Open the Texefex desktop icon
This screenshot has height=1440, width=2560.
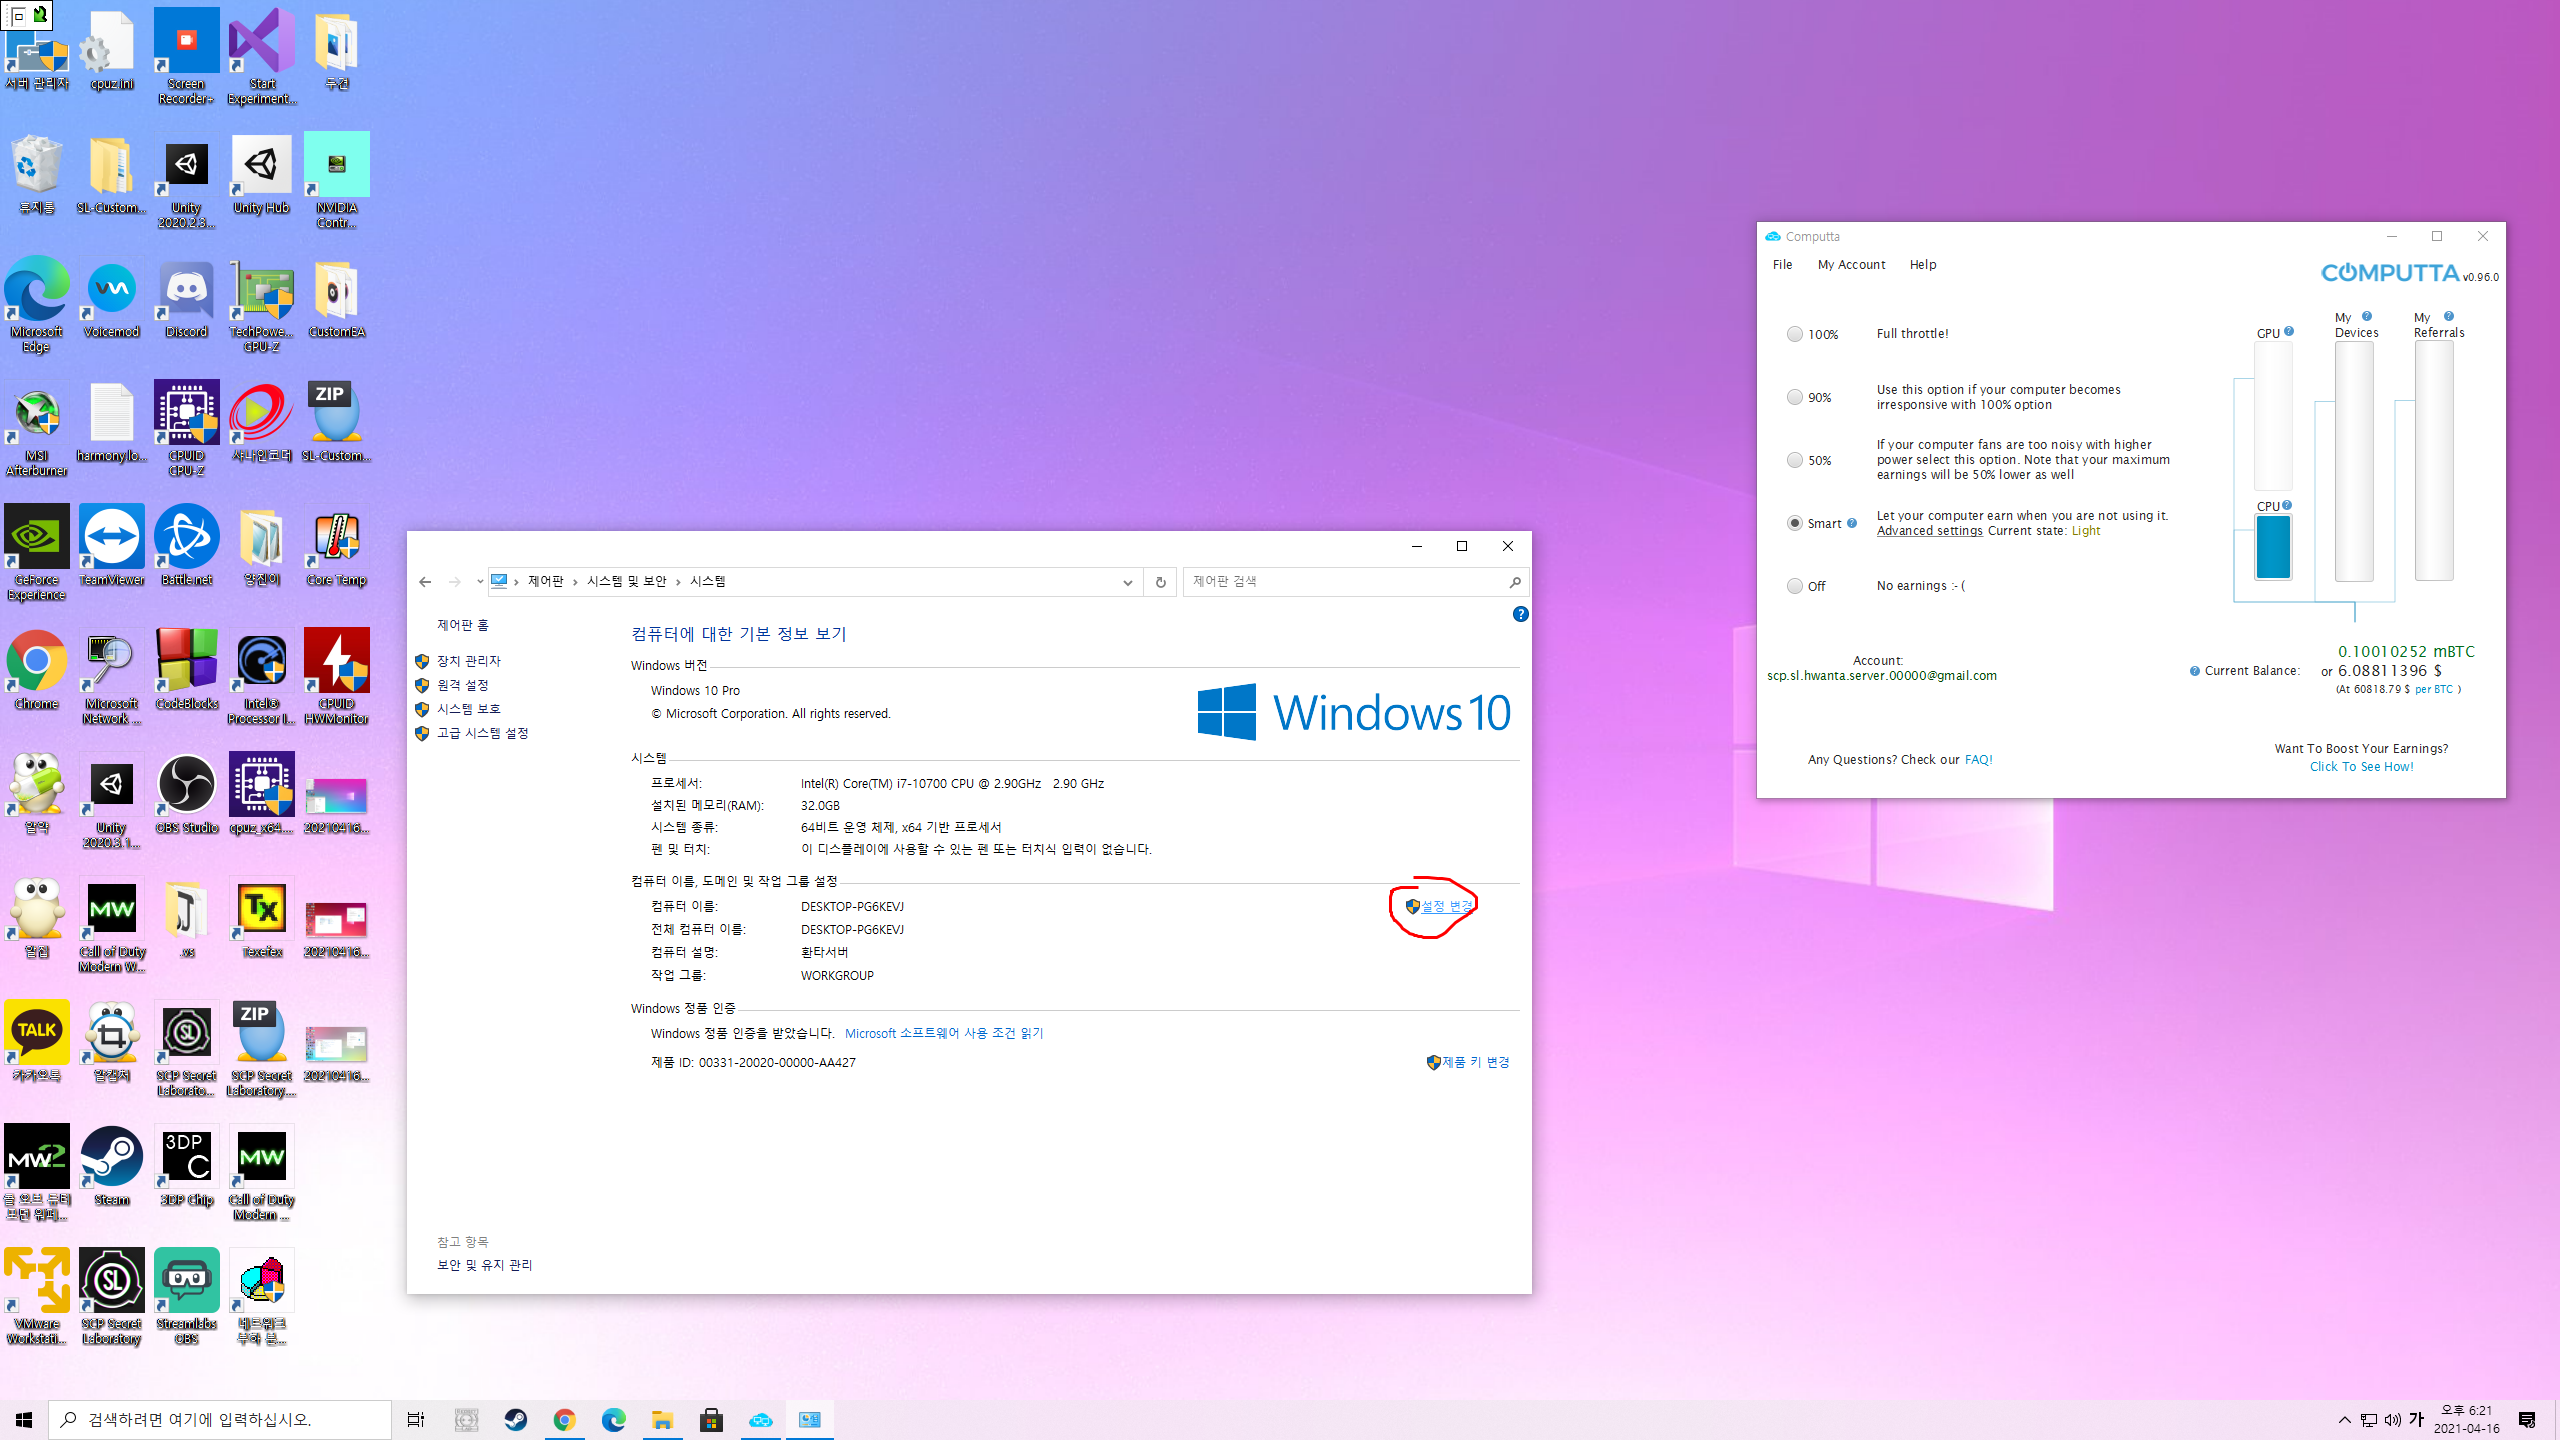tap(261, 919)
